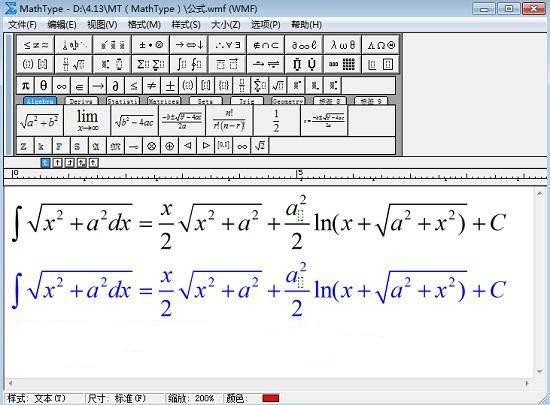The height and width of the screenshot is (405, 550).
Task: Open the miscellaneous symbols palette (∂∞ℓ)
Action: (x=304, y=45)
